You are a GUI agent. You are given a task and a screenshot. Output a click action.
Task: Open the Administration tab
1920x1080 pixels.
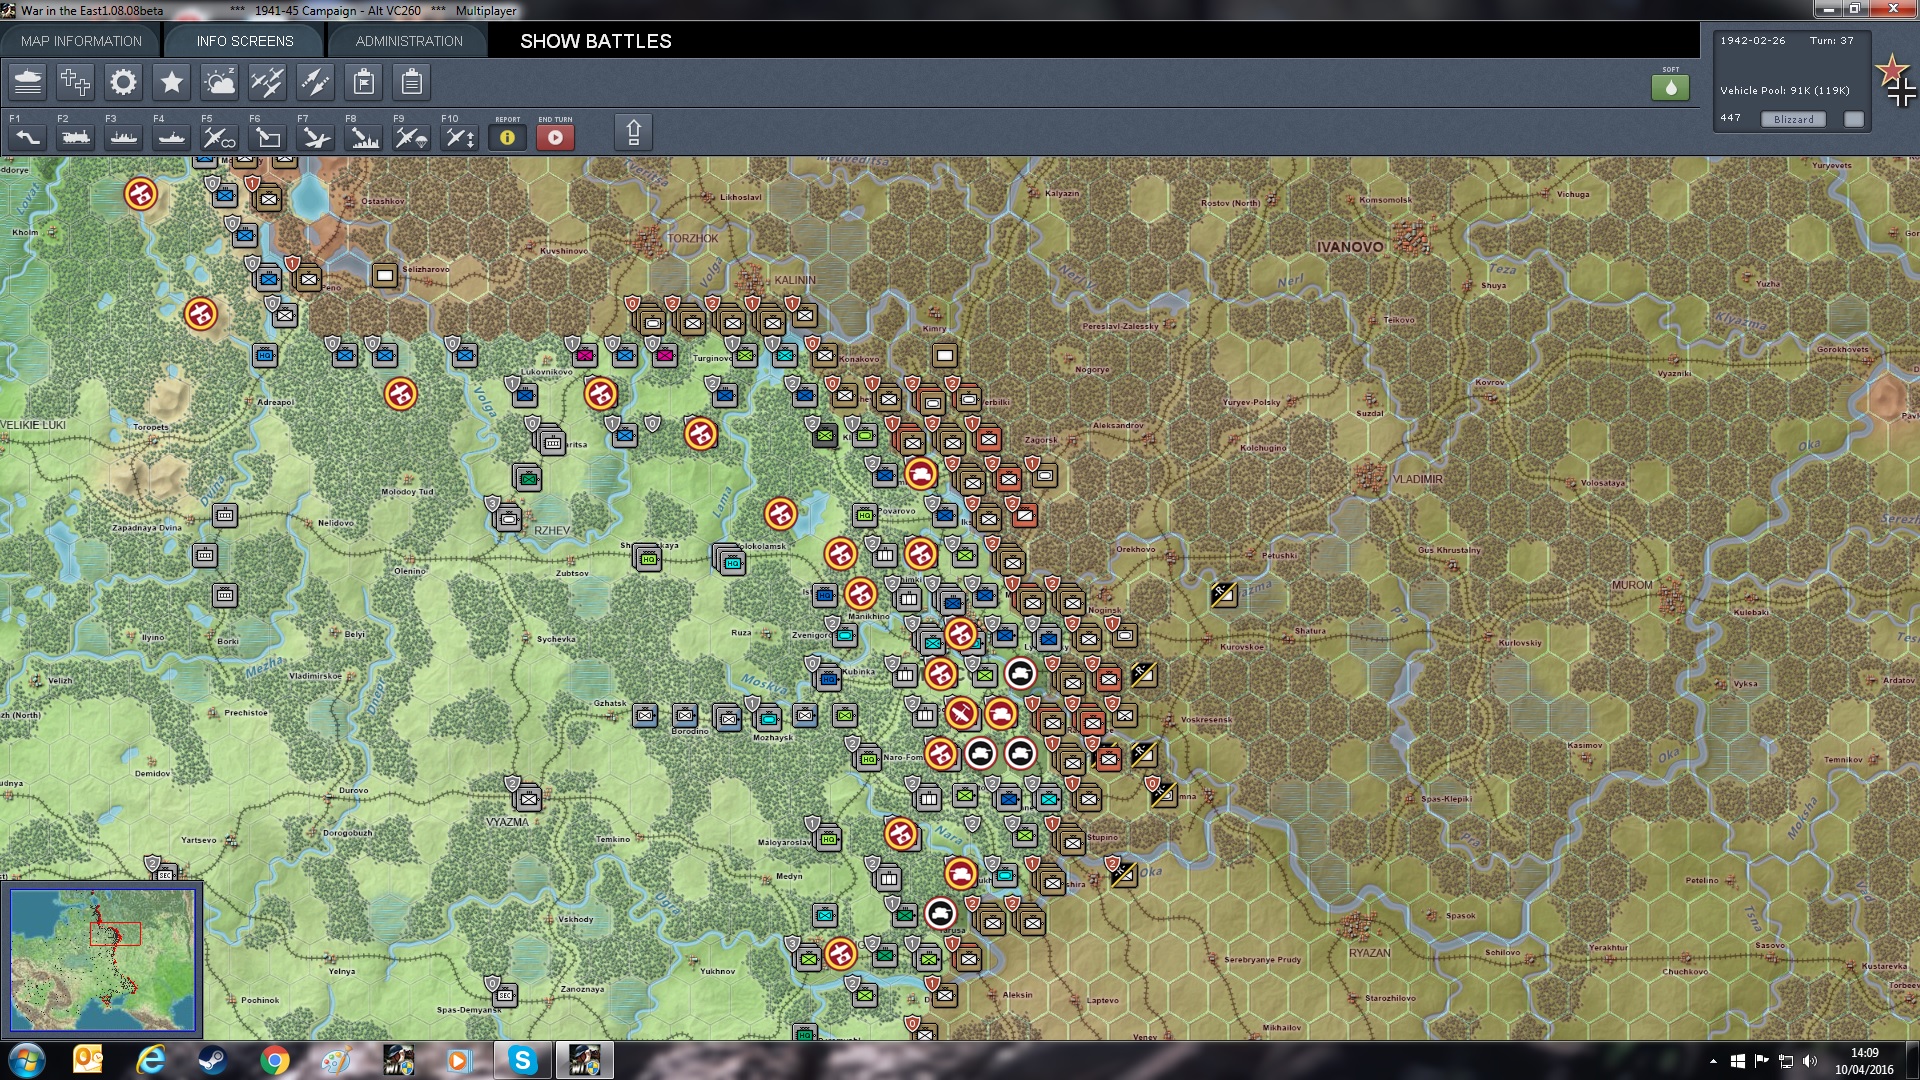pos(409,41)
